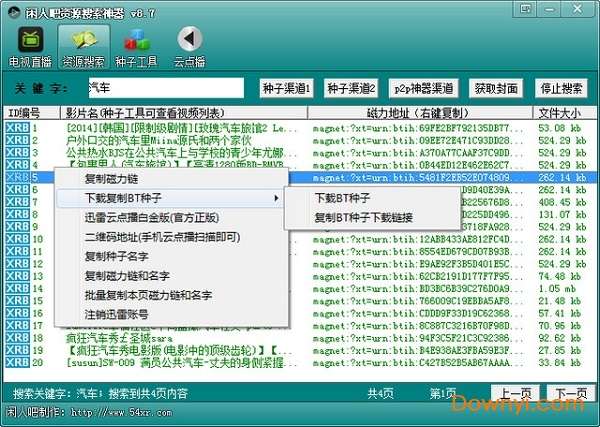Click magnet link starting 69FE2BF792135DB77
The image size is (600, 427).
point(418,128)
